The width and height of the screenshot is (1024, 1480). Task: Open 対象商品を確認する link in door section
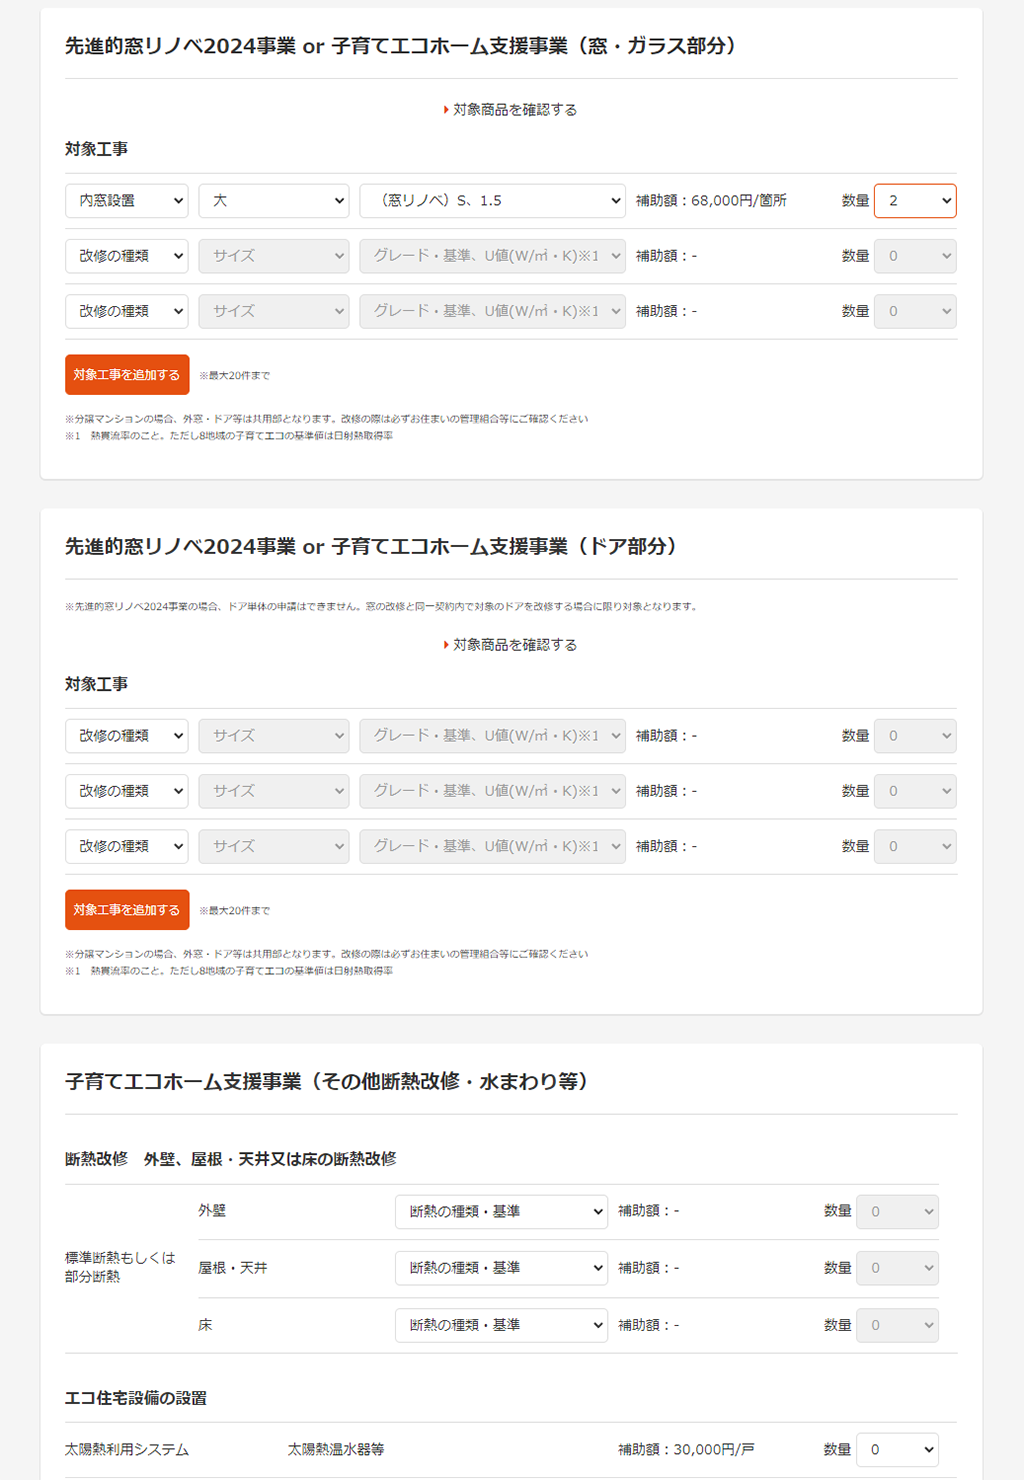(510, 644)
